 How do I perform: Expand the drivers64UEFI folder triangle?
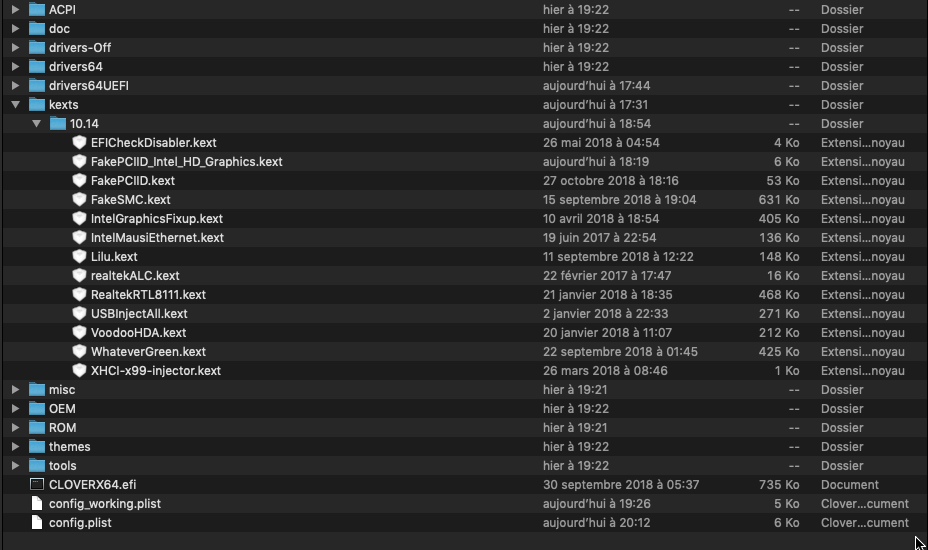click(x=15, y=85)
